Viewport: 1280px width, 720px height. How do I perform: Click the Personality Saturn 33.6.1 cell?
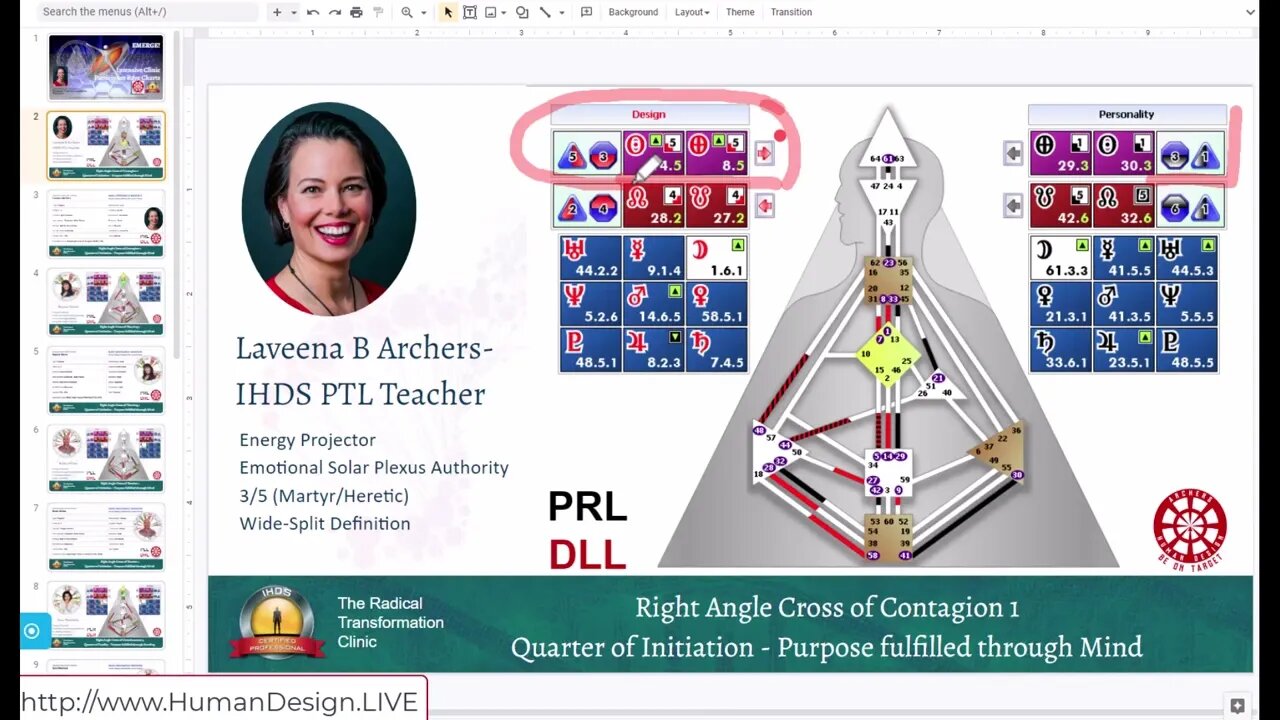coord(1061,350)
